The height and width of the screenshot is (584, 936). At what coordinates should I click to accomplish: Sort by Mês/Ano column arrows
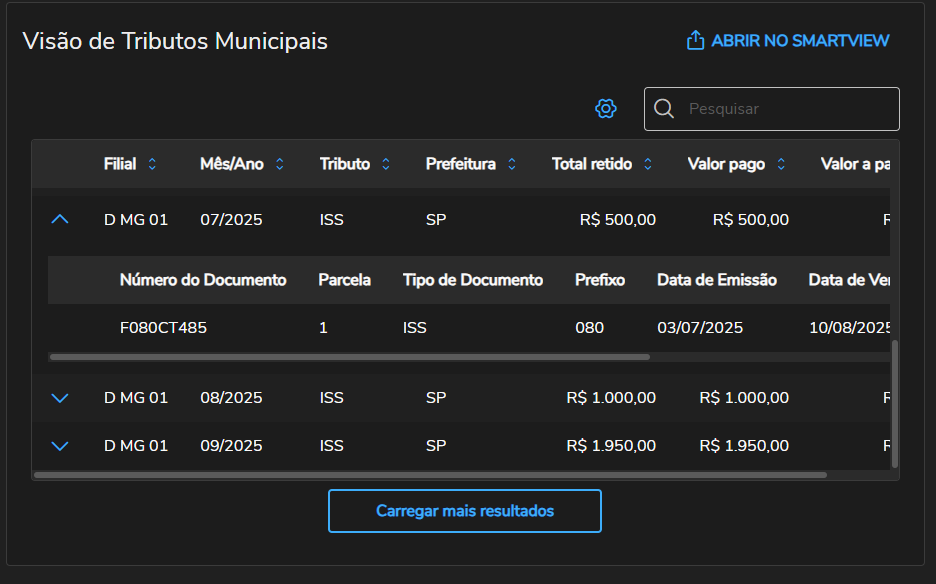point(280,164)
